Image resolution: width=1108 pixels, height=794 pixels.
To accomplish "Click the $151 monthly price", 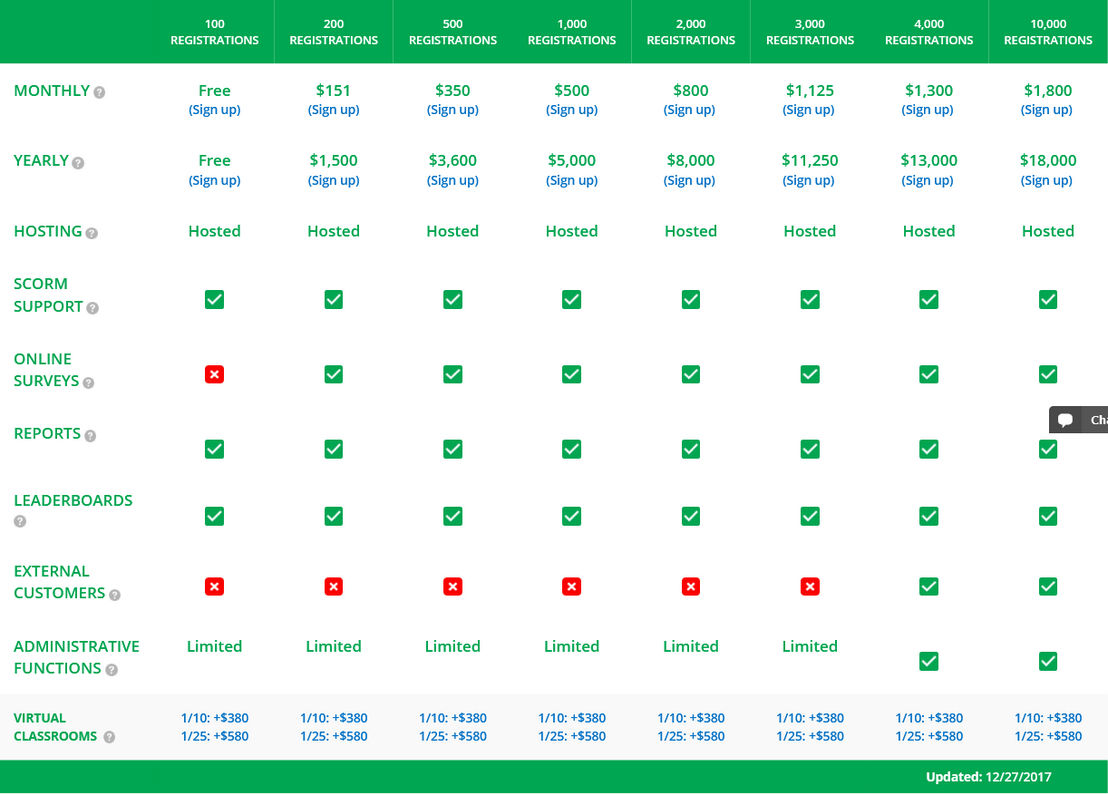I will (x=334, y=90).
